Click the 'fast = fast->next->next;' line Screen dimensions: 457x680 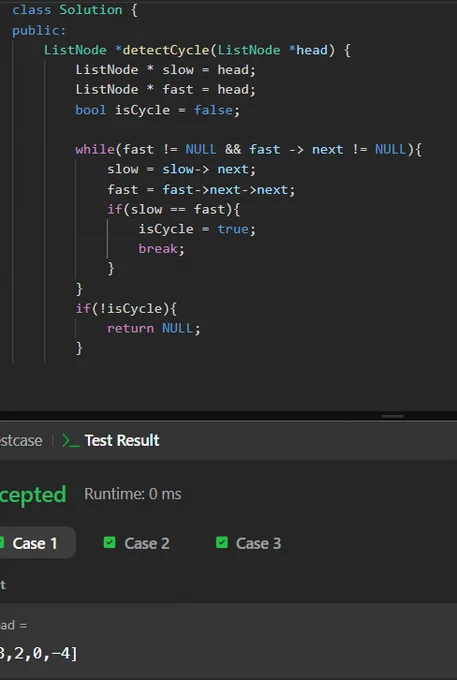pyautogui.click(x=201, y=190)
